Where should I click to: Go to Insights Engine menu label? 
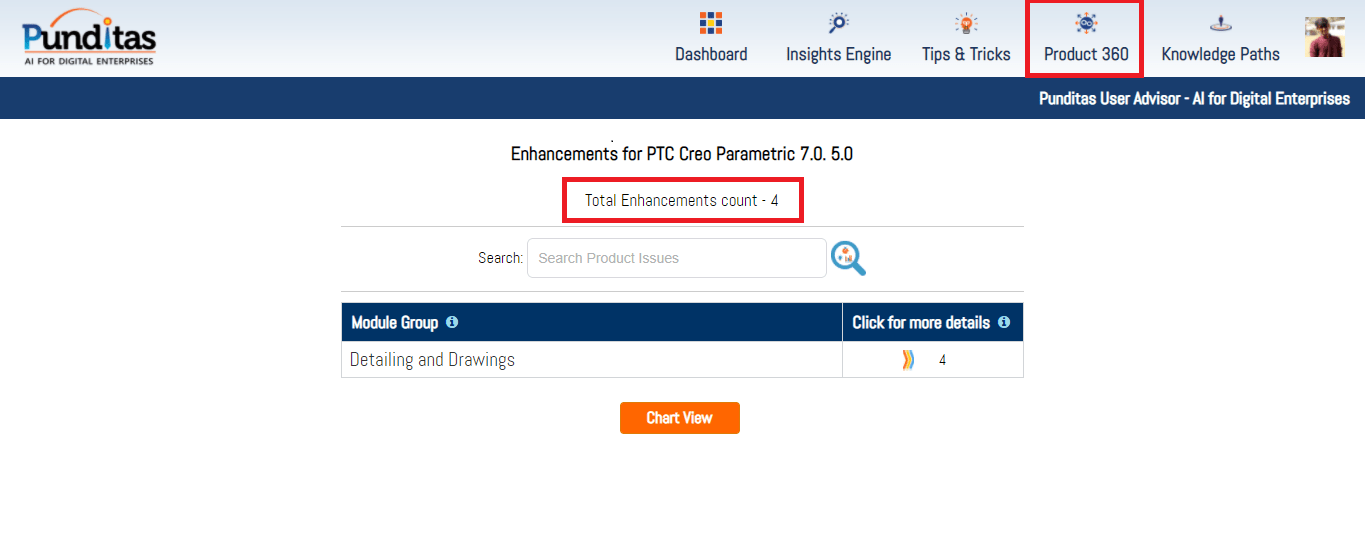coord(838,55)
